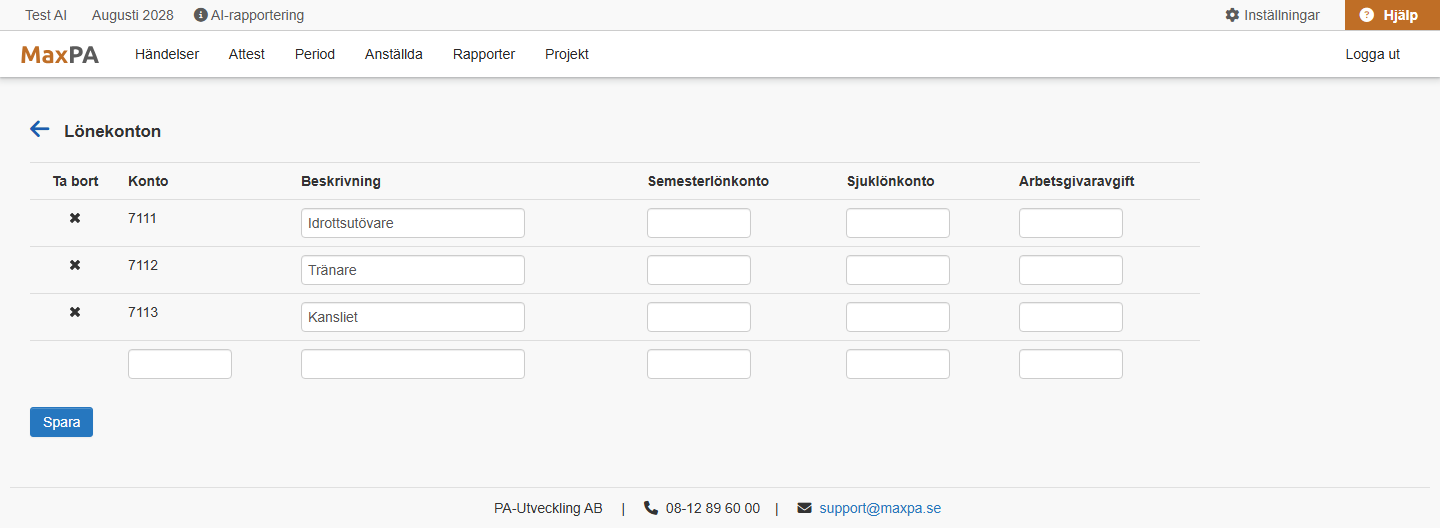Click account number 7112 text
This screenshot has height=528, width=1440.
143,265
